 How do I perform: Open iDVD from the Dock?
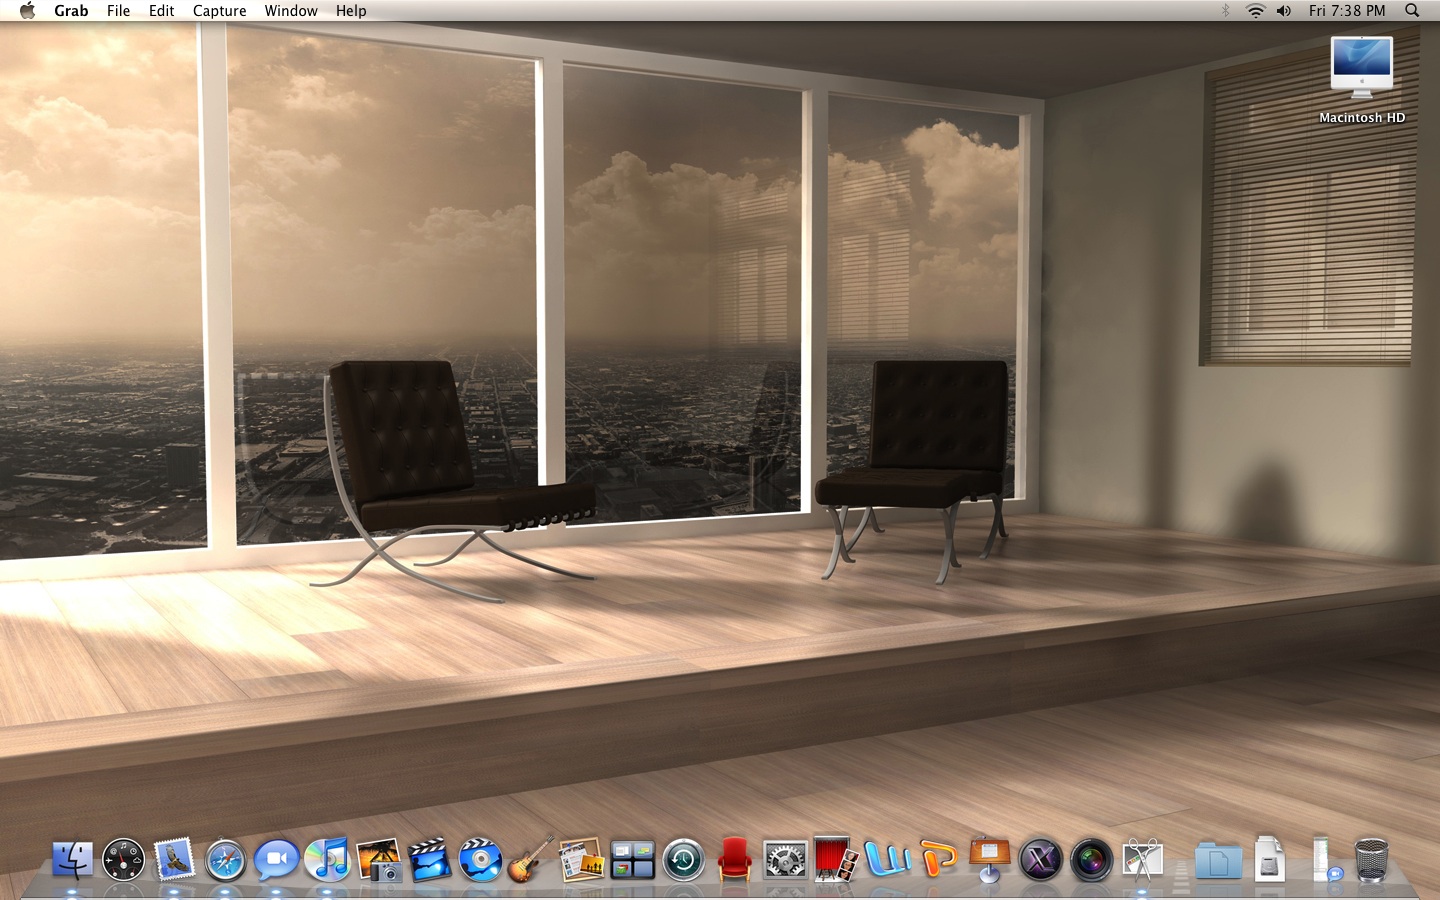480,859
